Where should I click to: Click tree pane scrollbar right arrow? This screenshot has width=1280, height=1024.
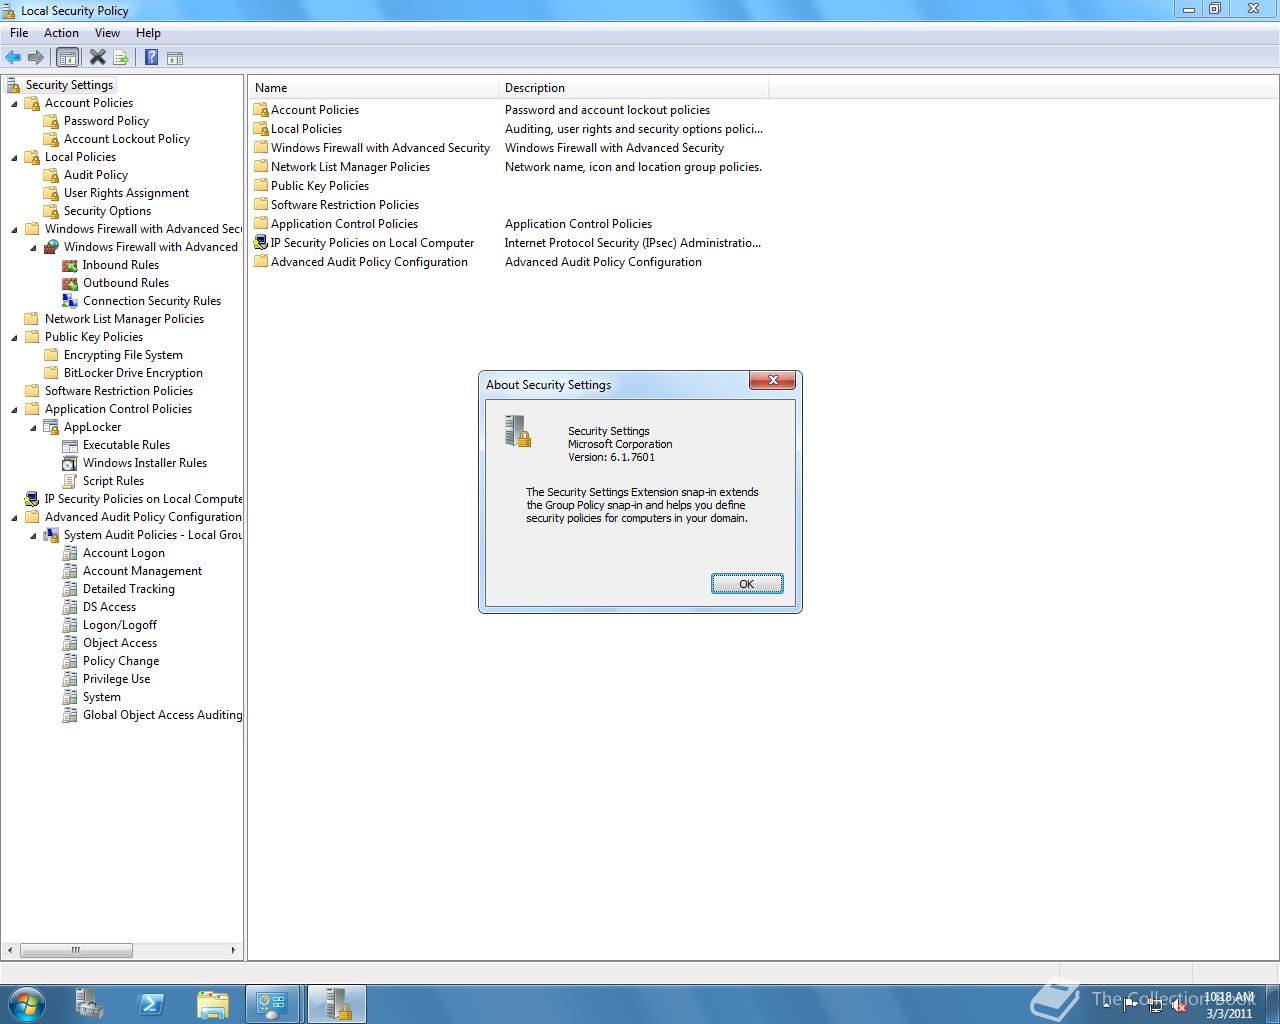point(234,950)
